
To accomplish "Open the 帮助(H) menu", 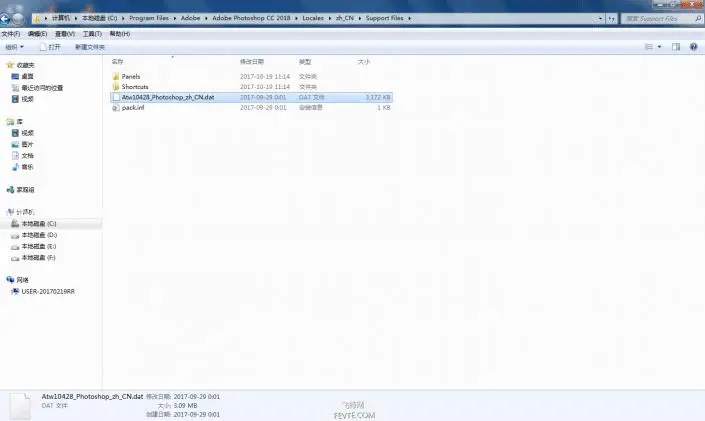I will 120,34.
